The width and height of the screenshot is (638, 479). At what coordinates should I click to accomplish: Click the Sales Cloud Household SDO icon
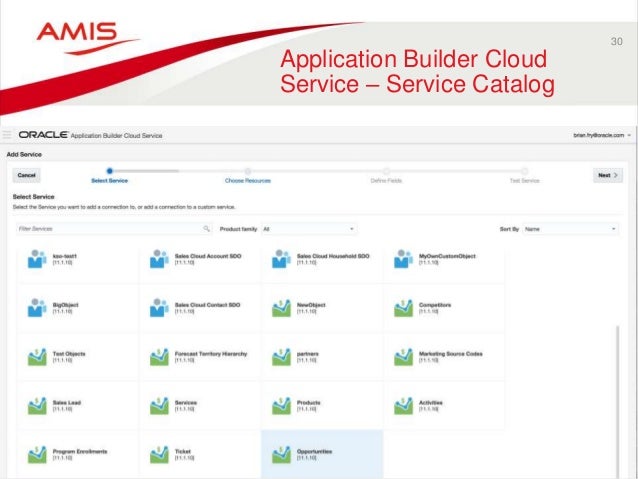coord(281,259)
